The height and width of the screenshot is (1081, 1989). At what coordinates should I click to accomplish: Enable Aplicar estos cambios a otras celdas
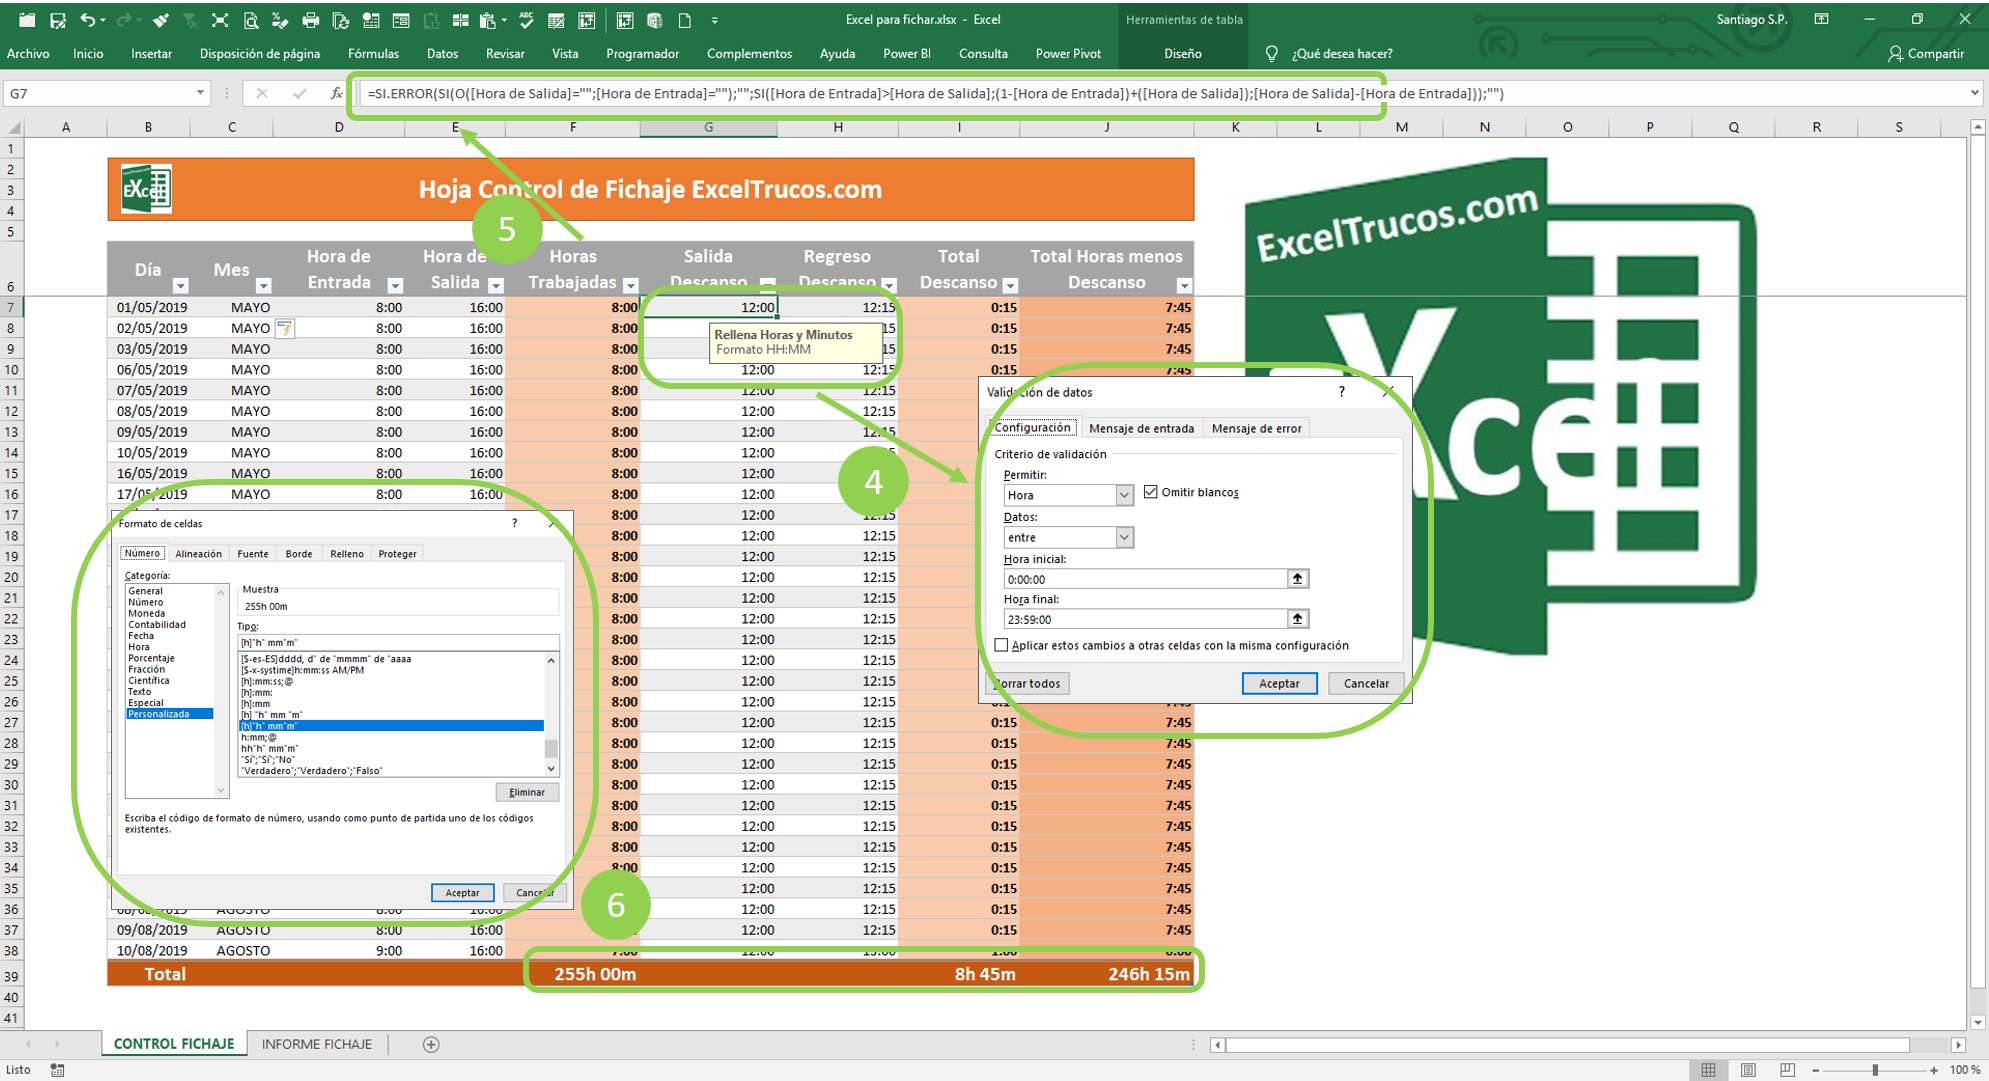(1003, 645)
